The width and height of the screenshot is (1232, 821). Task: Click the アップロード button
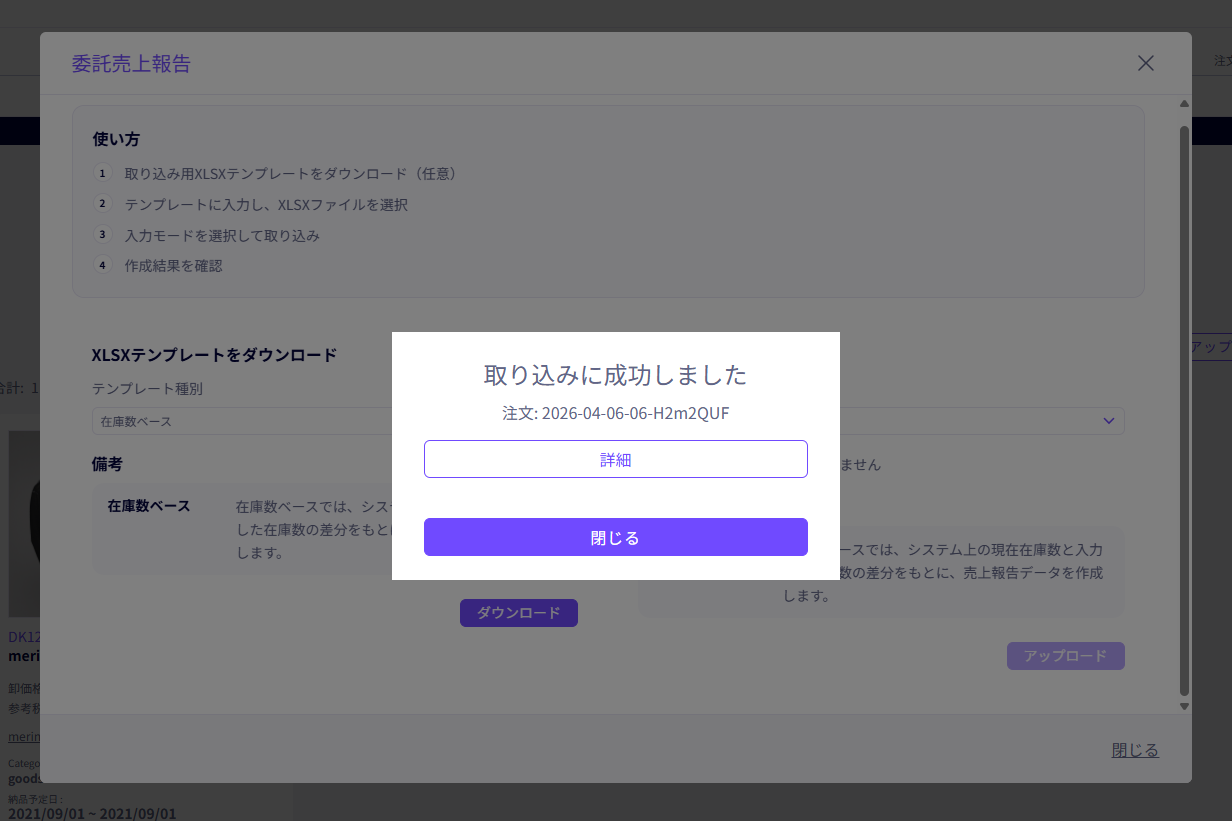[1065, 655]
